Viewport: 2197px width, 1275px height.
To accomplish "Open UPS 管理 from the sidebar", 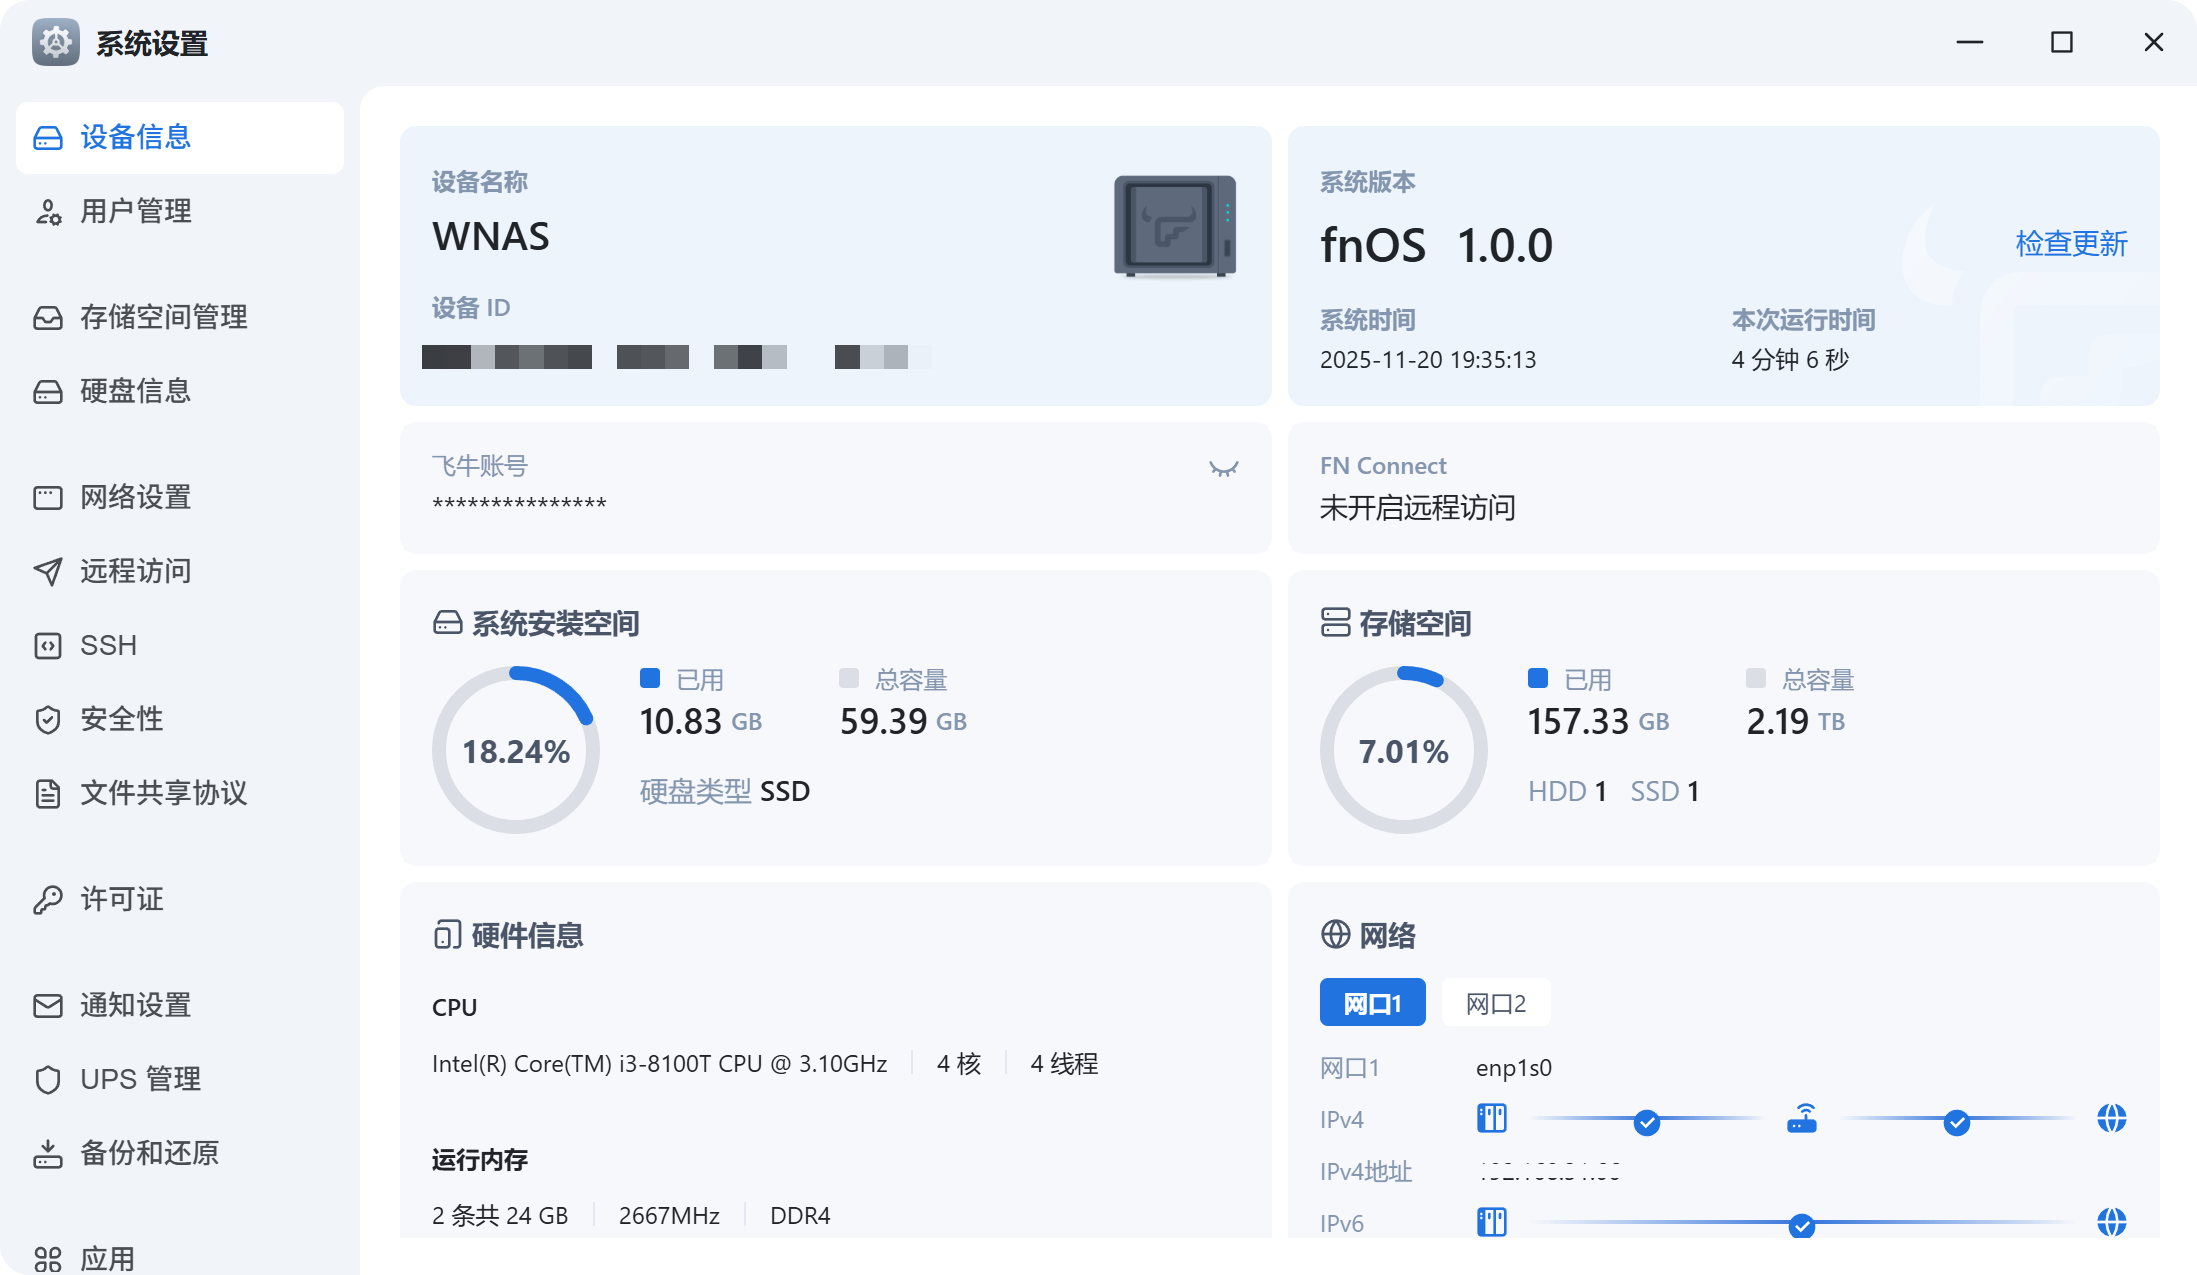I will point(140,1079).
